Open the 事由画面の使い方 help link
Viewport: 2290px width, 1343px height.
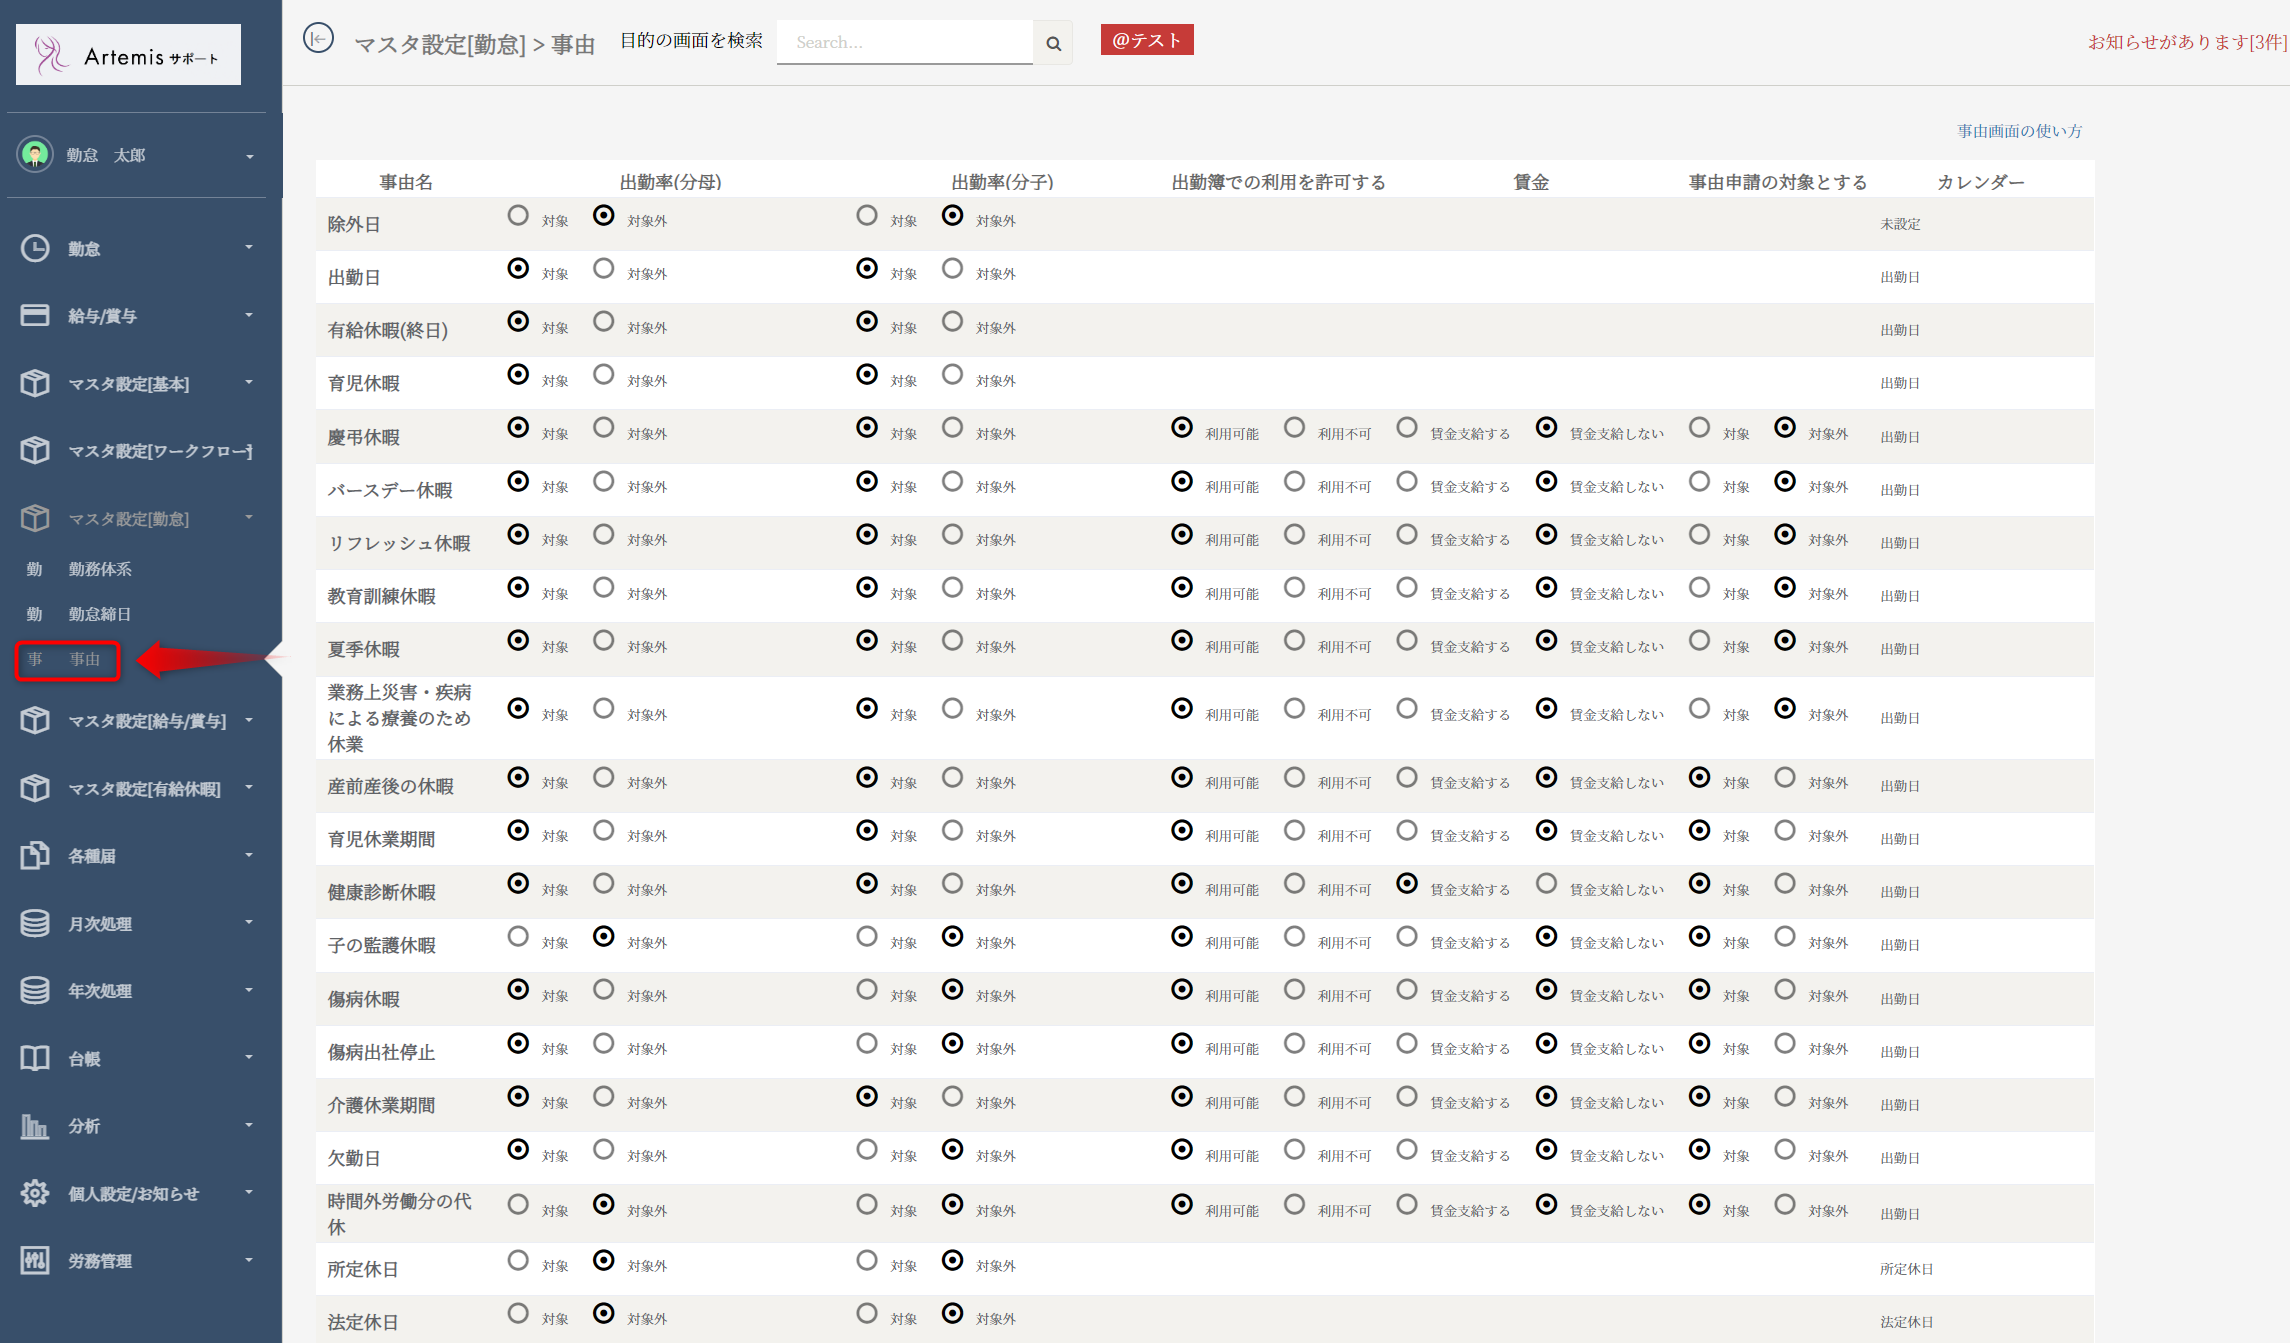point(2019,131)
